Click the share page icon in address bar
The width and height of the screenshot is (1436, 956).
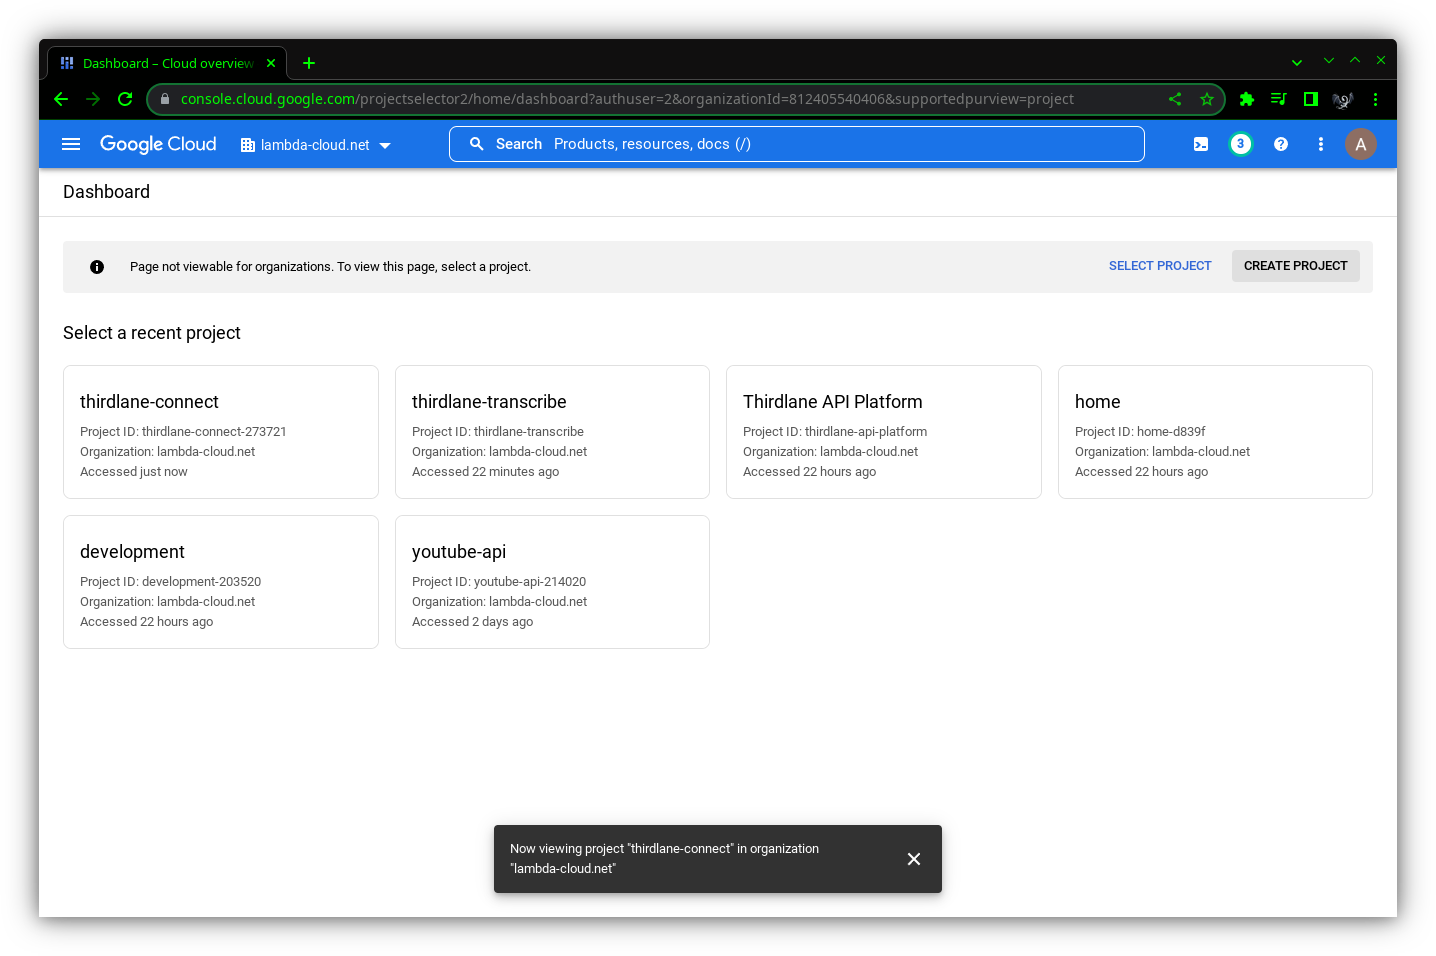click(x=1175, y=99)
